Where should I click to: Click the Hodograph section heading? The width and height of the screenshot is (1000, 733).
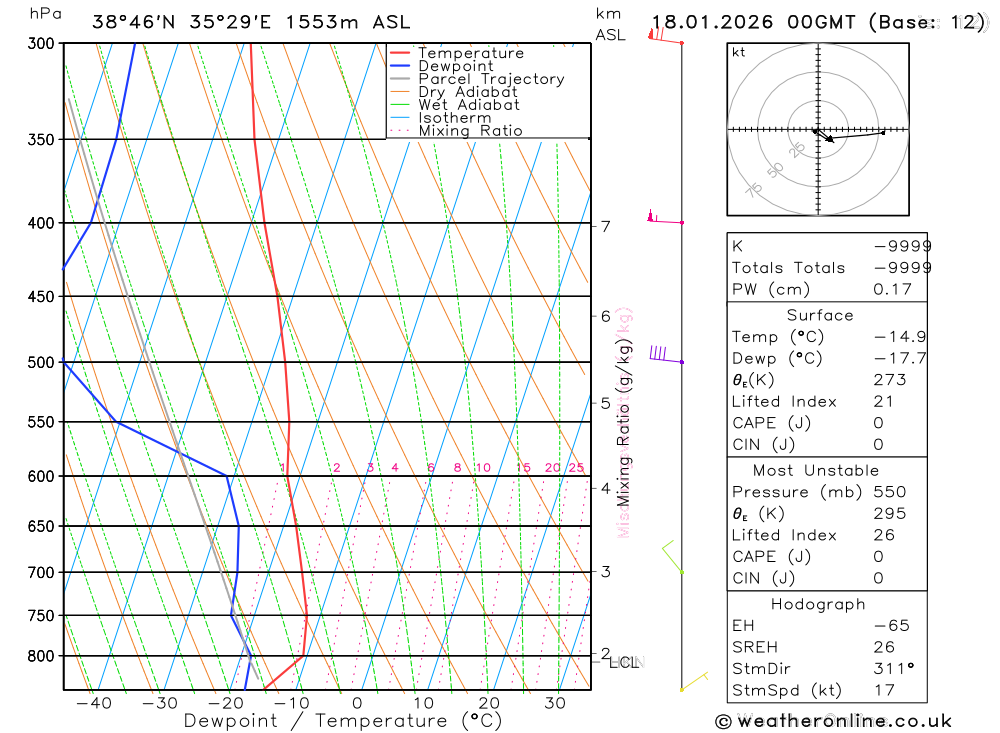(818, 604)
